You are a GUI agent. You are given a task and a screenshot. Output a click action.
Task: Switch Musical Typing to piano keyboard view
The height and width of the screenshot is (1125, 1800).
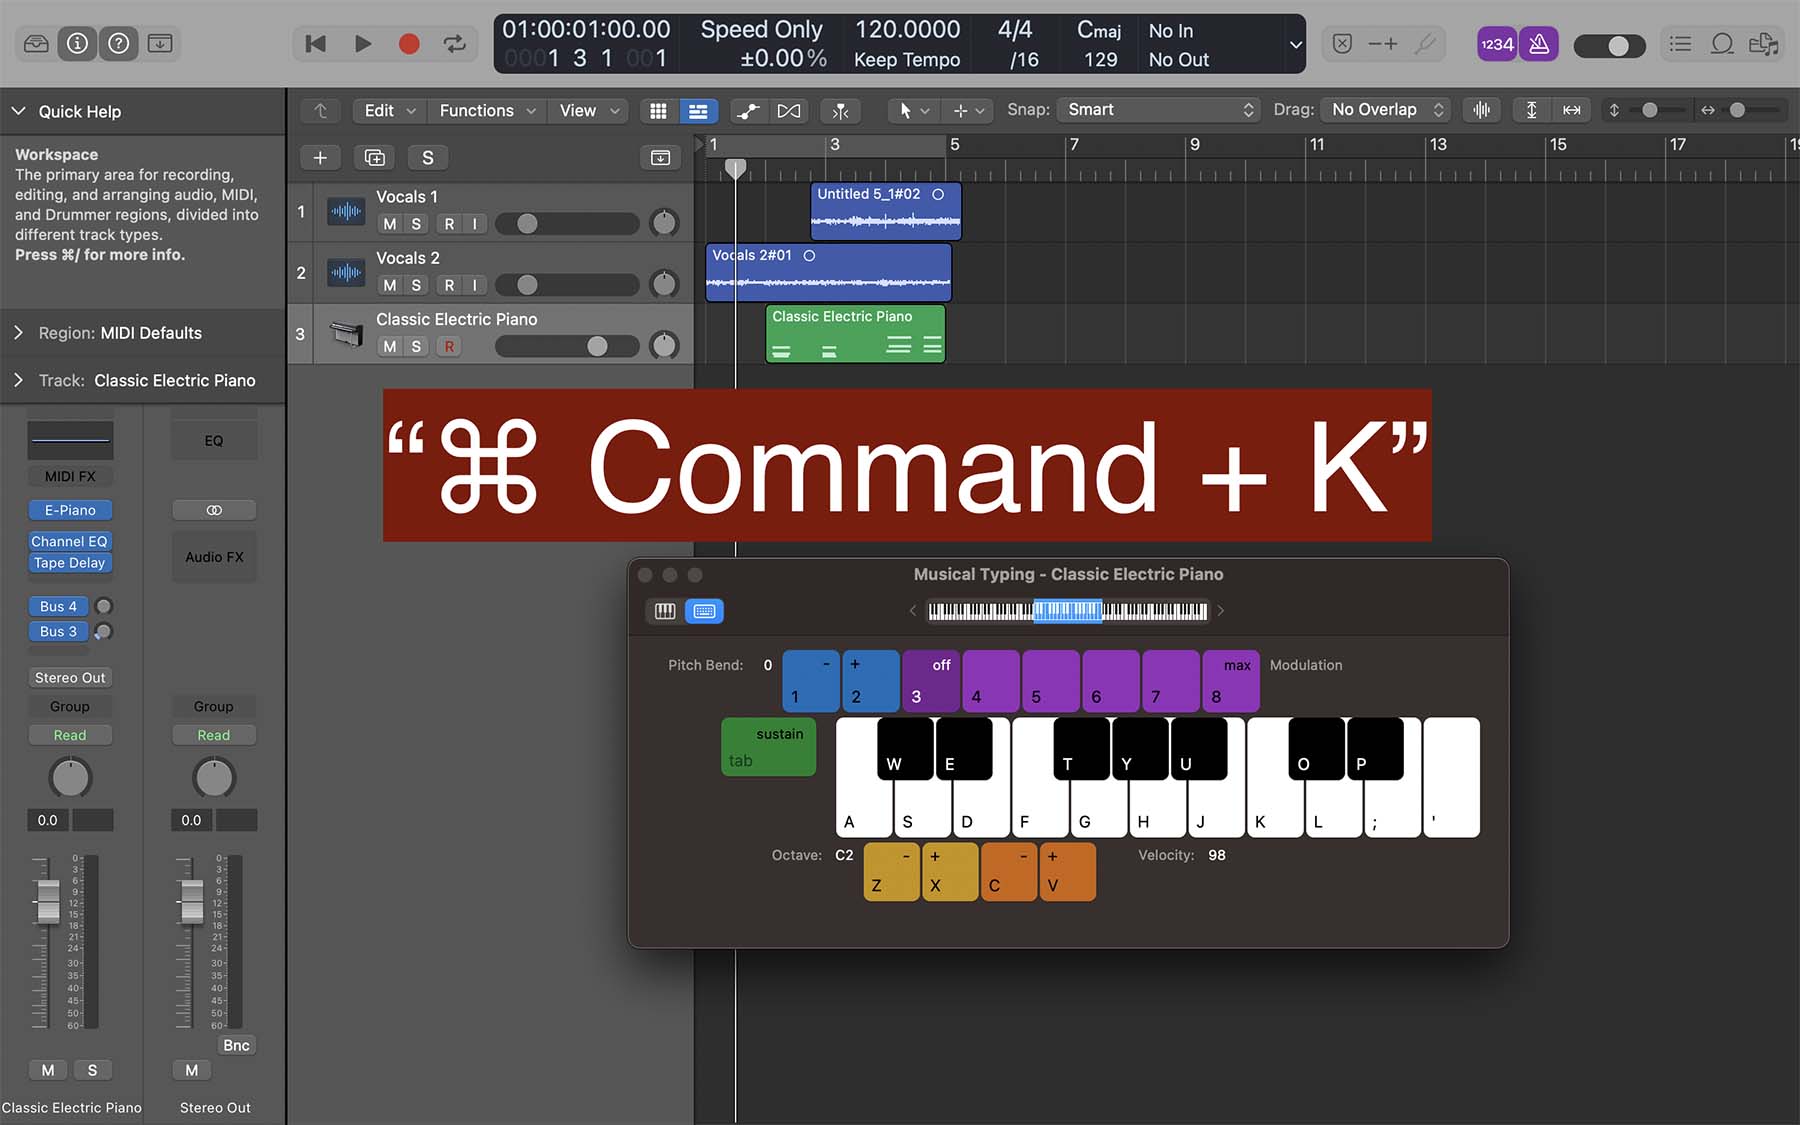point(665,611)
